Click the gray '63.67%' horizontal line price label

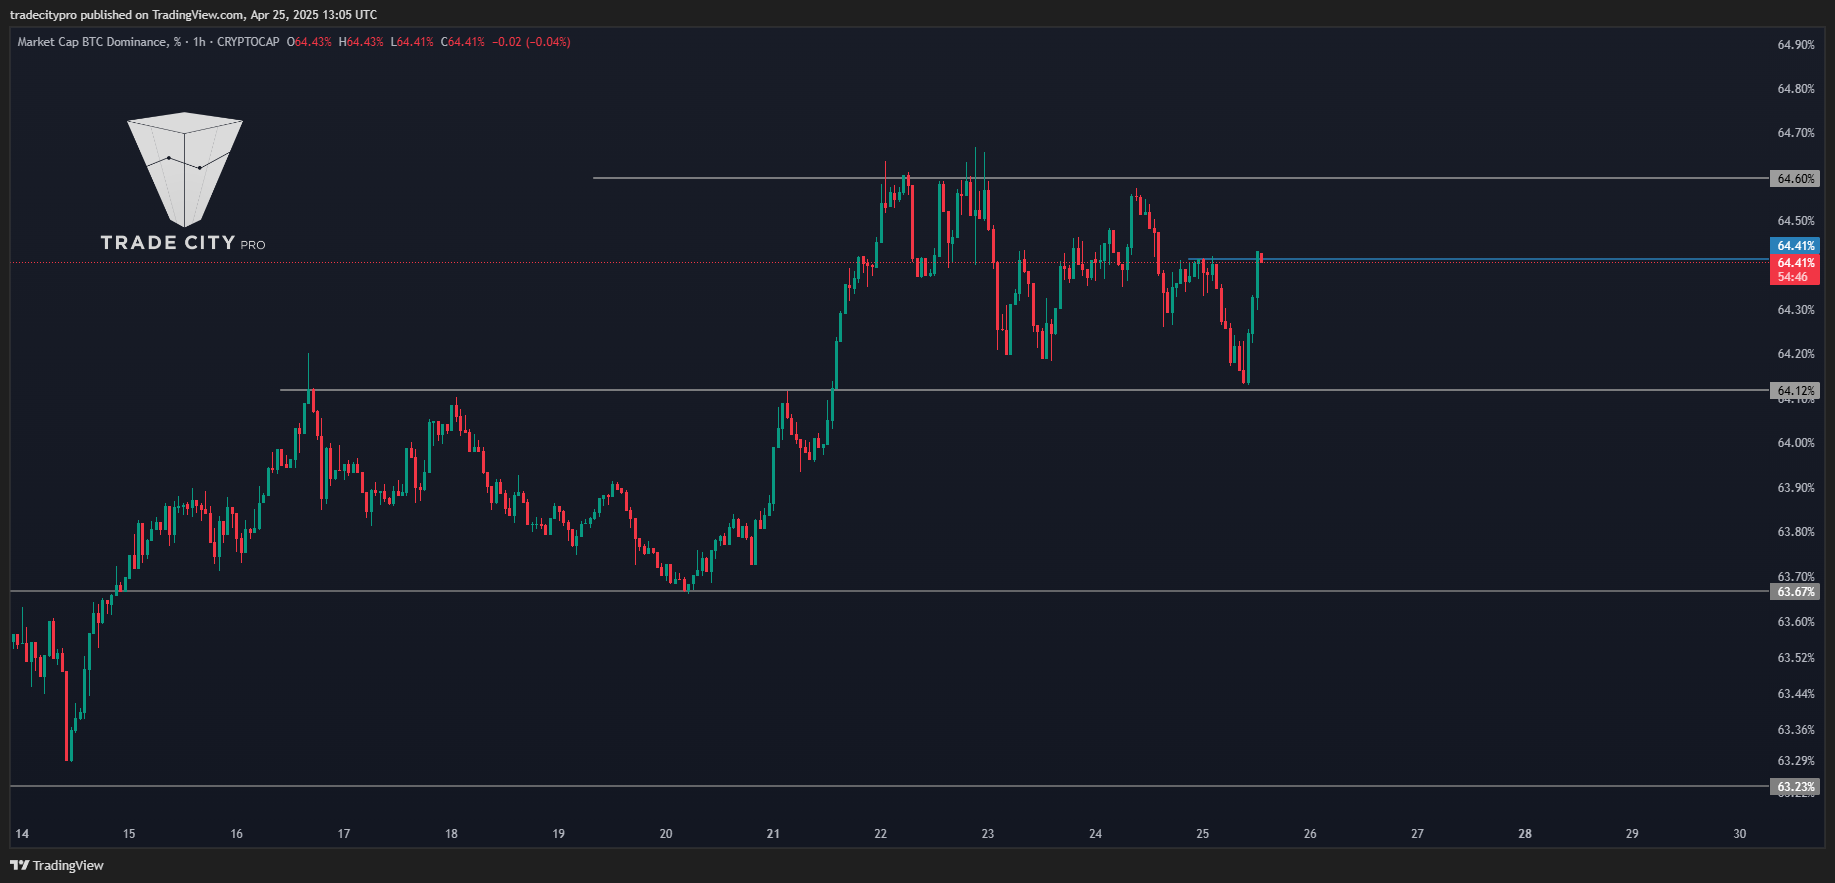click(1795, 592)
